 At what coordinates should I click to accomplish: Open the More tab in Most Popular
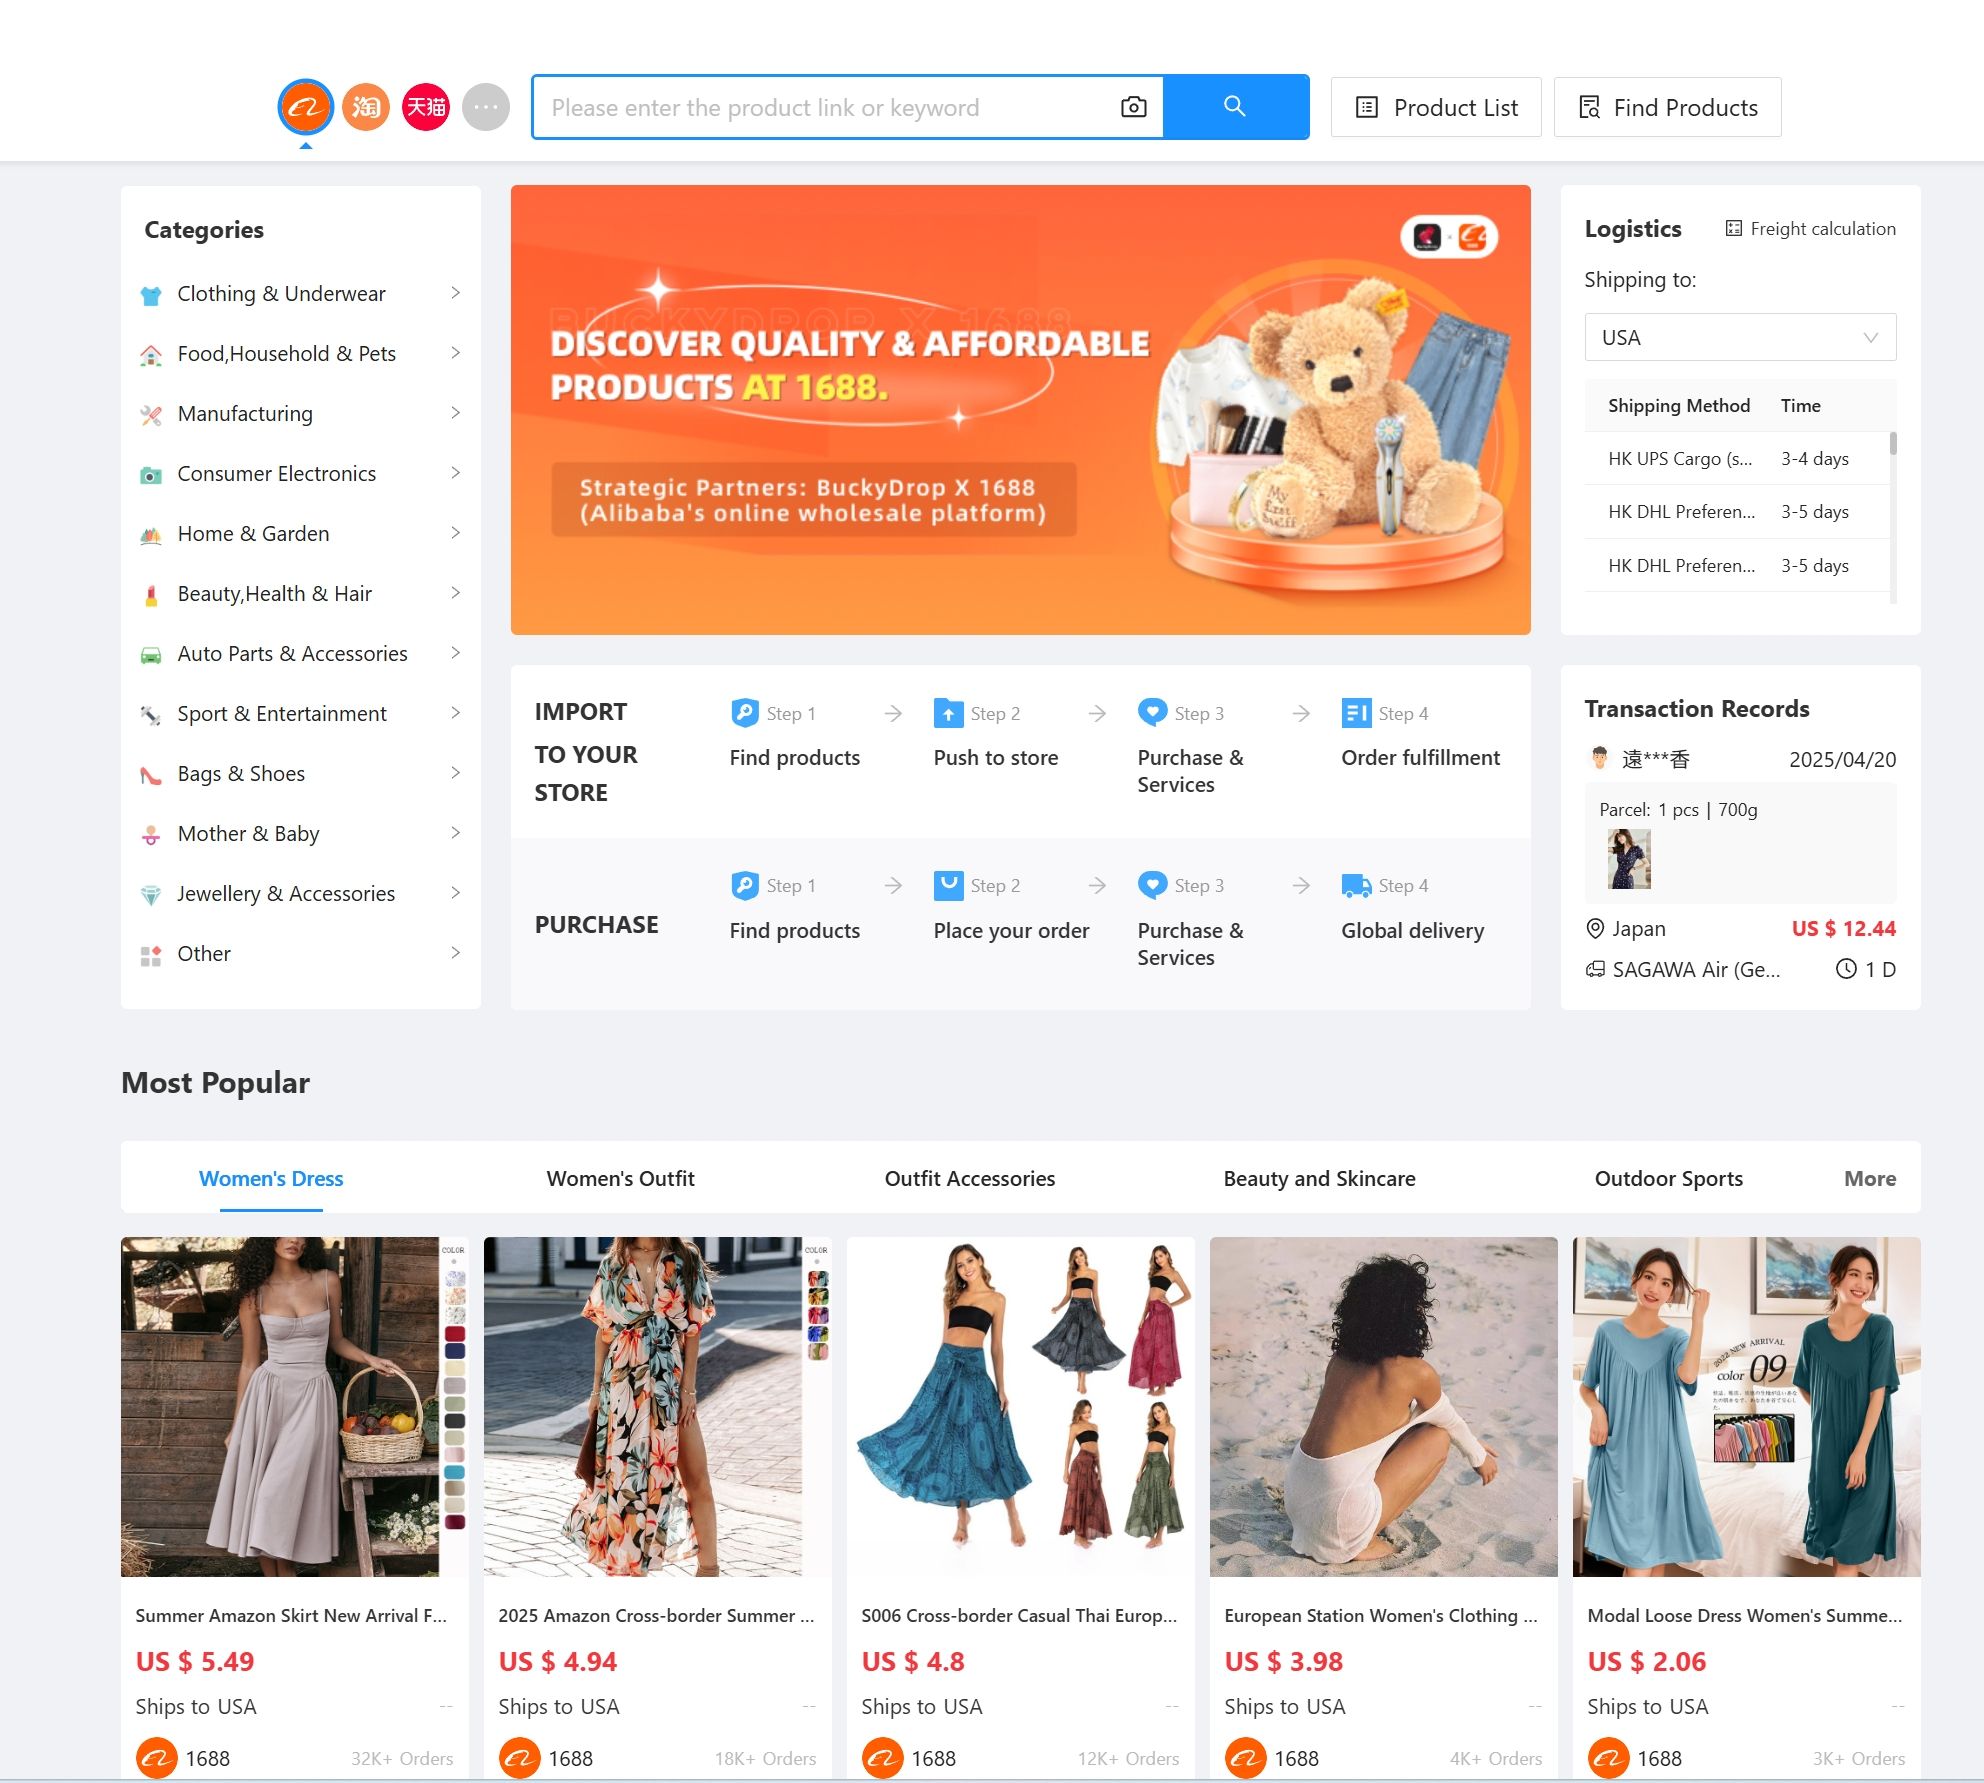[1870, 1178]
